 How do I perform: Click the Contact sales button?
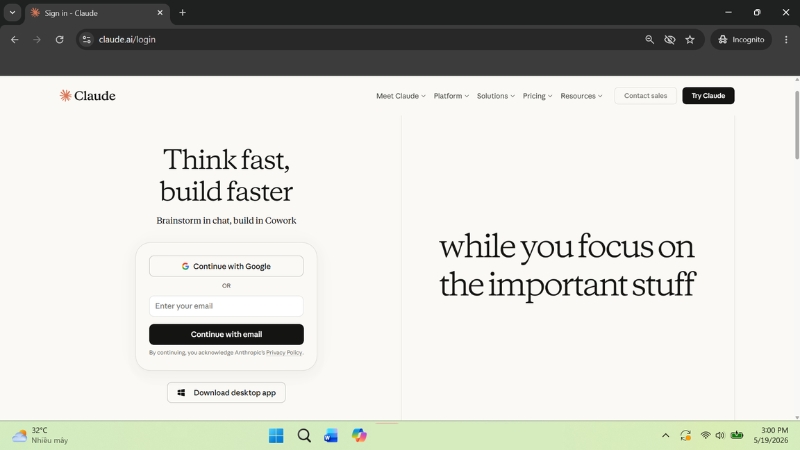point(645,95)
